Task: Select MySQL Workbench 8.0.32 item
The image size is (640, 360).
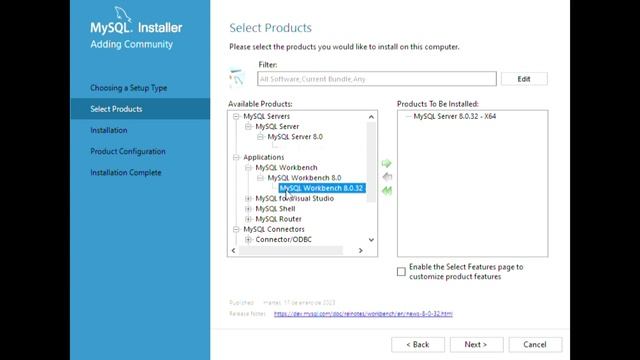Action: [322, 188]
